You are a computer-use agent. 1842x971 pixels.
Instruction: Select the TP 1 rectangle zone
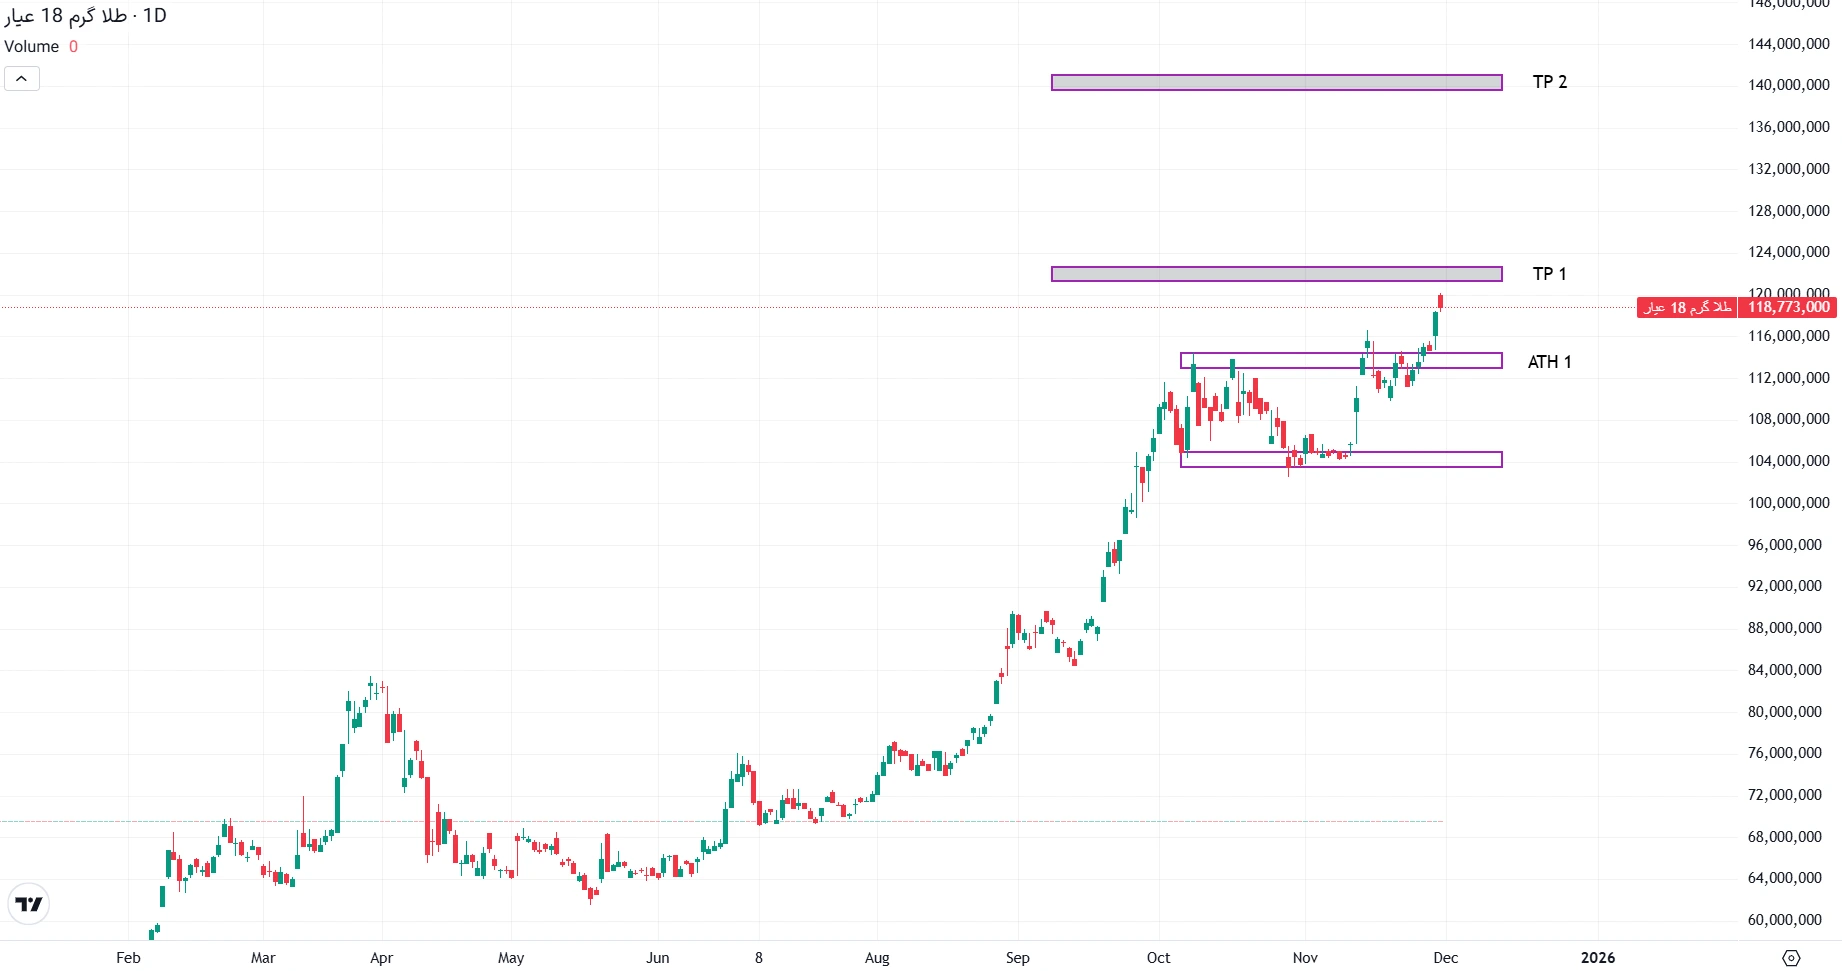1276,274
